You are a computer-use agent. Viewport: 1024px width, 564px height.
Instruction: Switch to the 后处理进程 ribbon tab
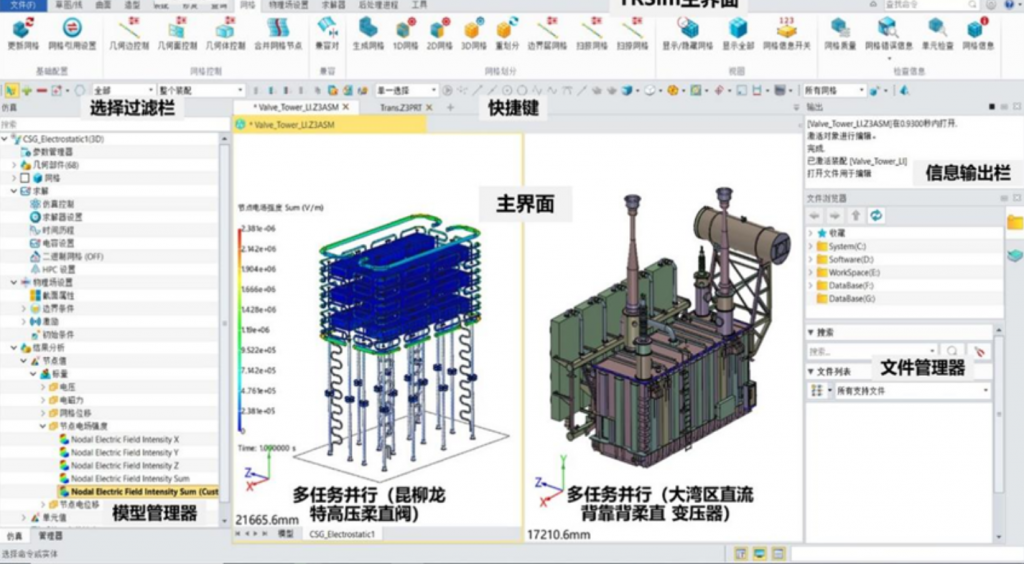click(378, 5)
